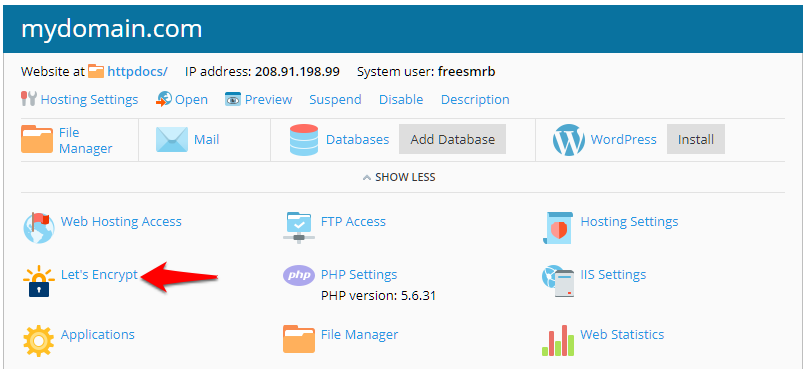Click the WordPress Install button

coord(696,139)
